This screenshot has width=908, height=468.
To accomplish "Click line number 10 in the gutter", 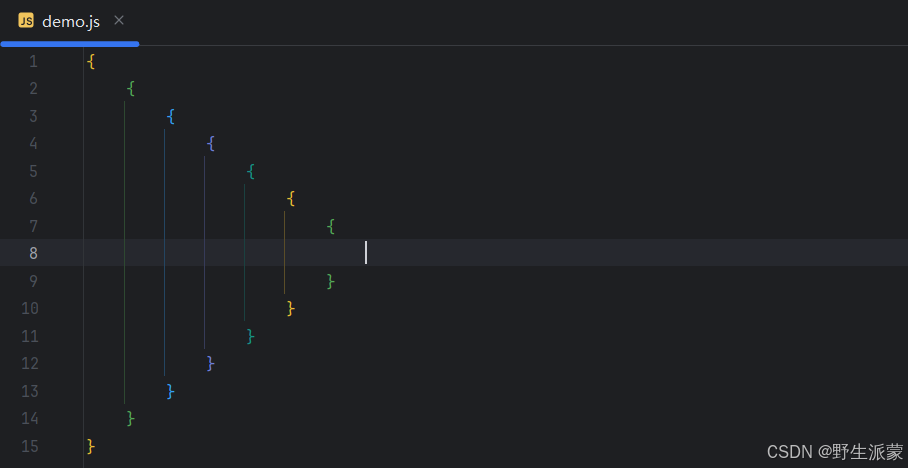I will [x=30, y=308].
